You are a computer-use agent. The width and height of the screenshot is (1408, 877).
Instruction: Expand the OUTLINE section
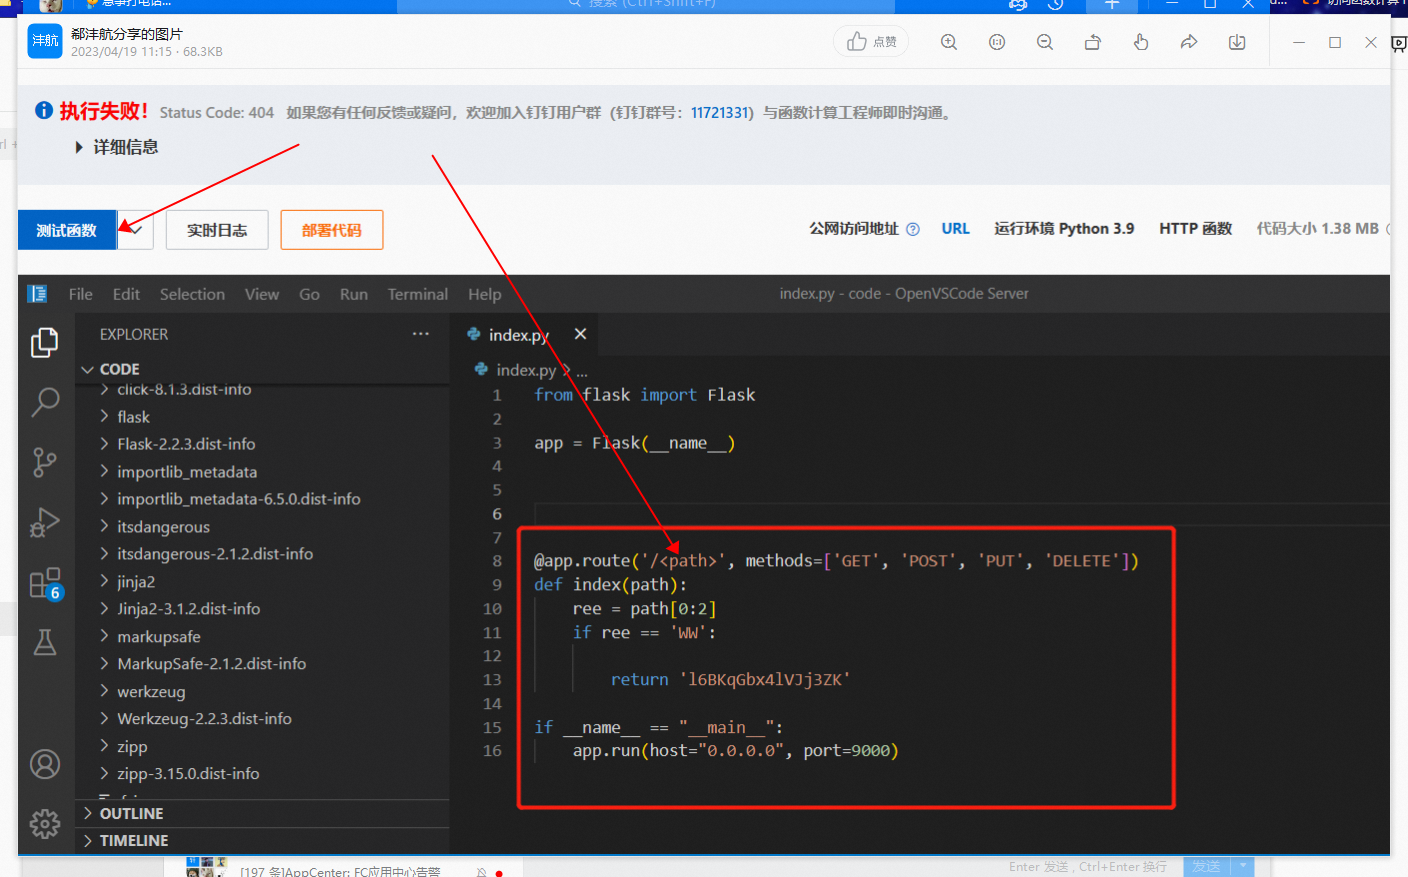[x=262, y=814]
